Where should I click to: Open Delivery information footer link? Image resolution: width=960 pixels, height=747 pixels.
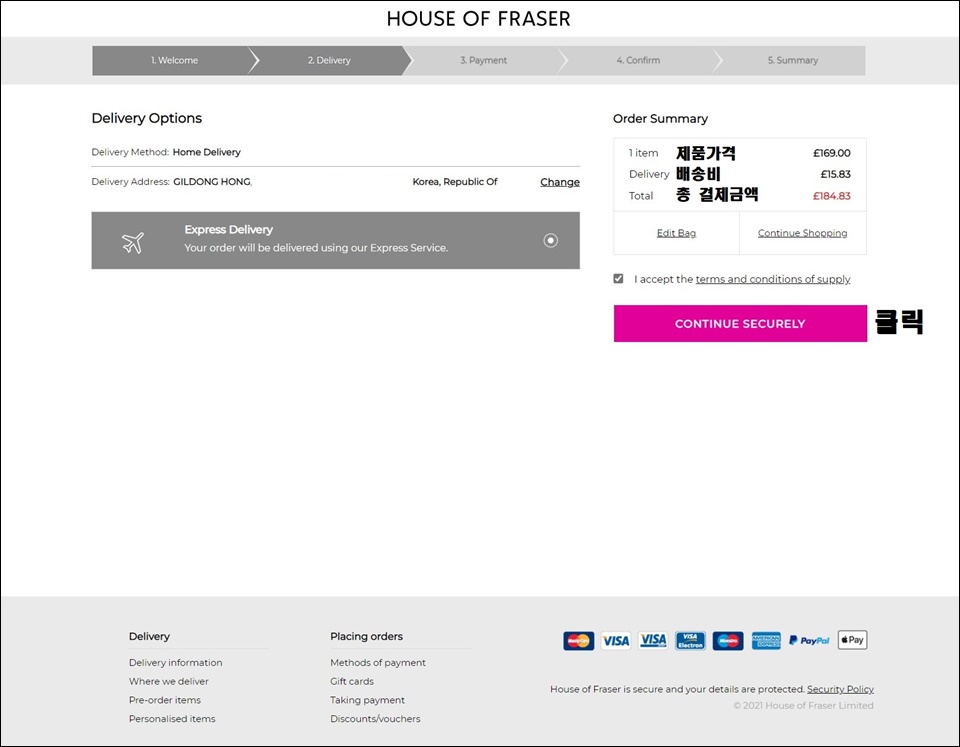(x=176, y=663)
